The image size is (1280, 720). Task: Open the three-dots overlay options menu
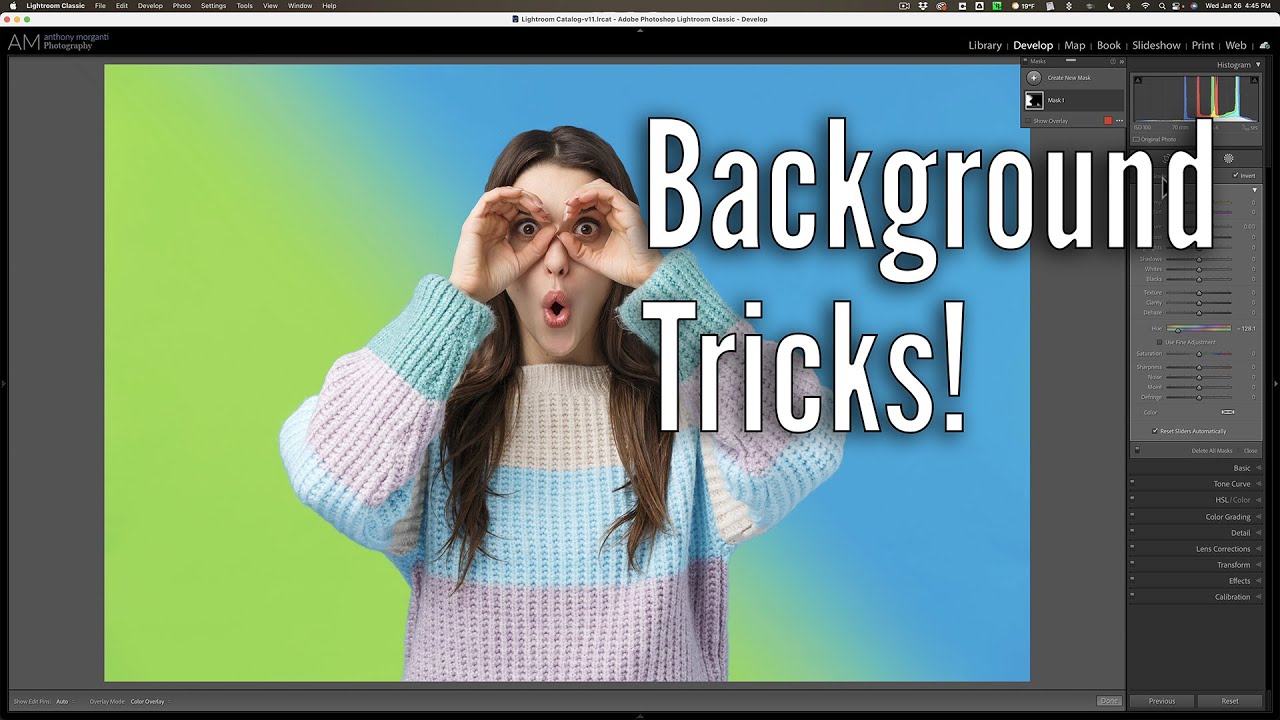(1119, 121)
